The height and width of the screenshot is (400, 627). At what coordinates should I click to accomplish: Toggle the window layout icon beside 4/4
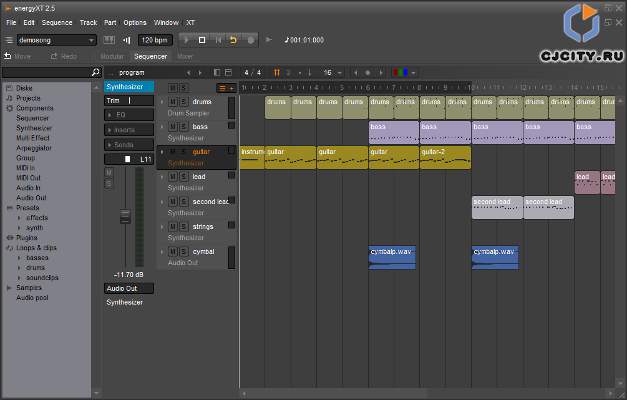[228, 72]
